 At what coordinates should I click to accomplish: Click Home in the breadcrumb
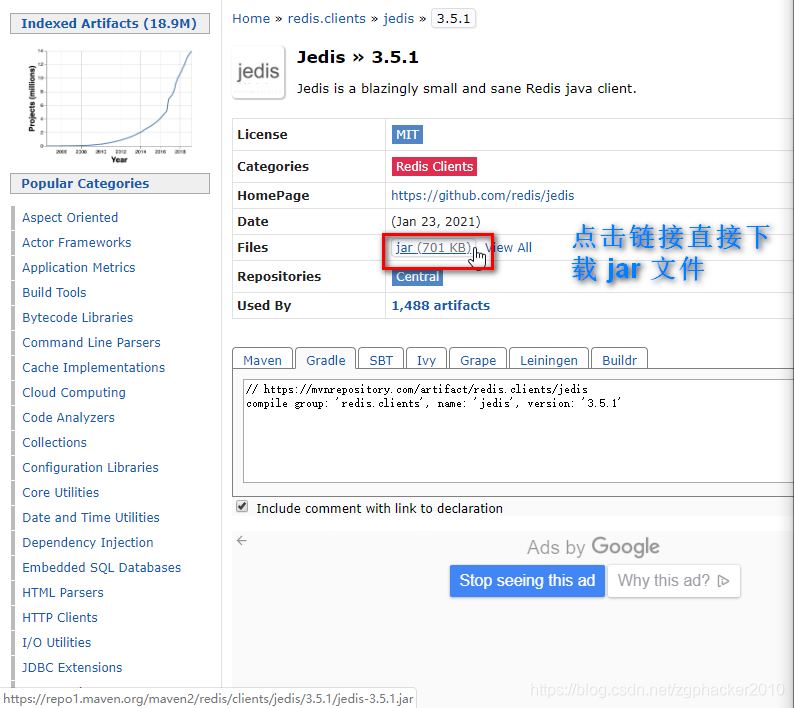(x=251, y=19)
